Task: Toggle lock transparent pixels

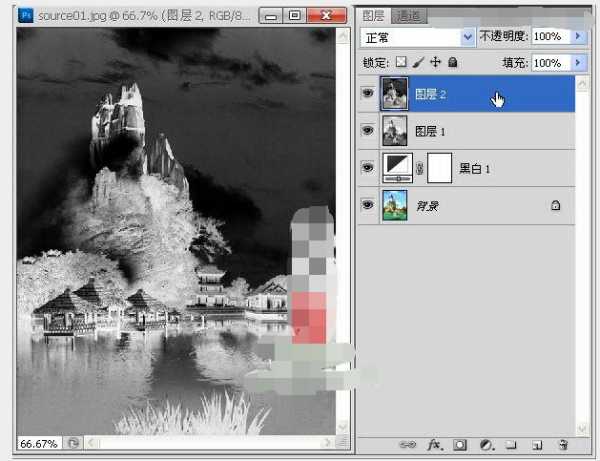Action: (x=403, y=62)
